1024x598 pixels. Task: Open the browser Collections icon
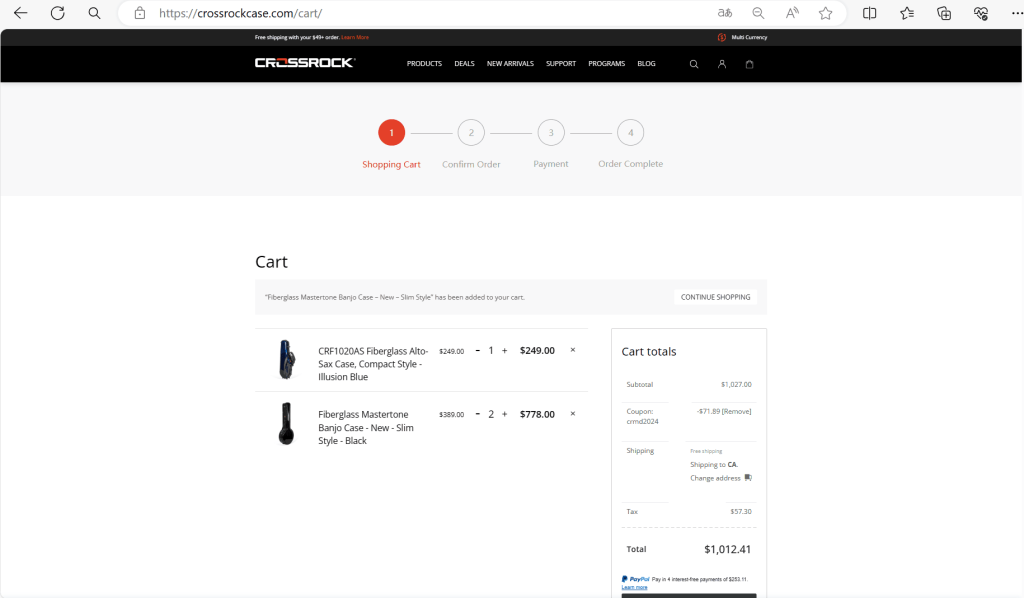pyautogui.click(x=944, y=13)
